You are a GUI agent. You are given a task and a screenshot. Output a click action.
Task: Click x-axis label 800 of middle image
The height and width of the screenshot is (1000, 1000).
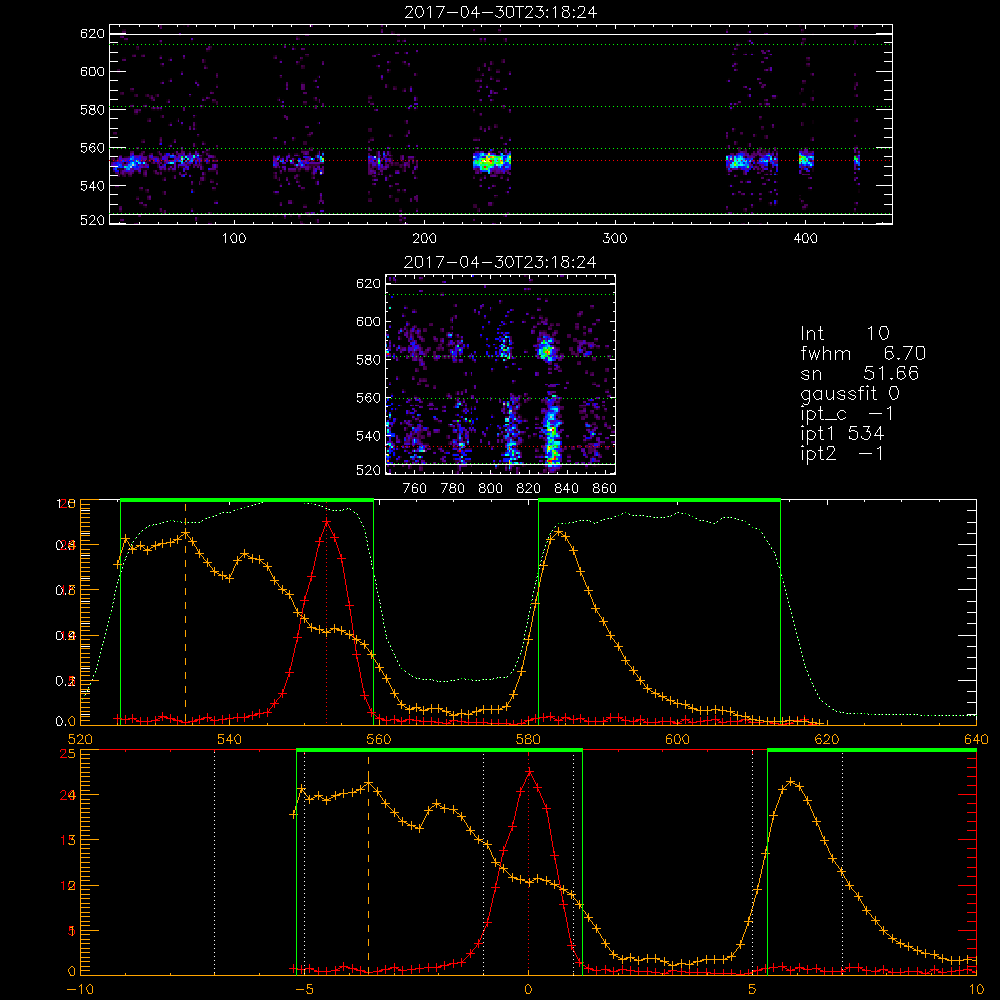(490, 489)
